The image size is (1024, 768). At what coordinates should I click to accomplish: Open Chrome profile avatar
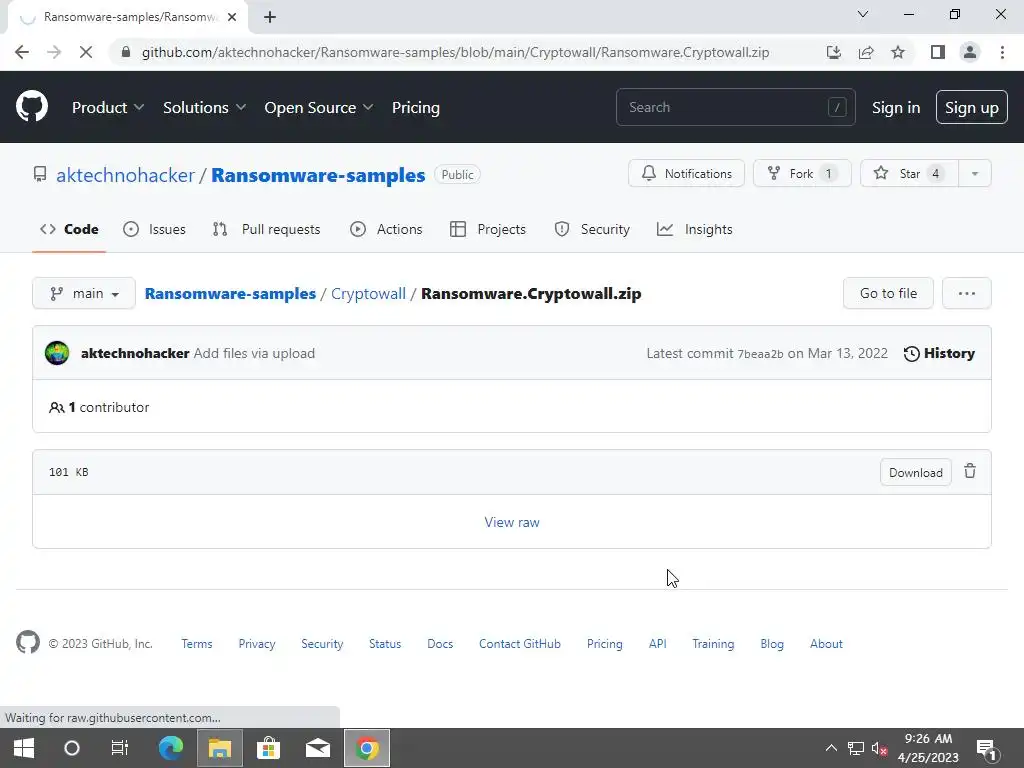970,52
